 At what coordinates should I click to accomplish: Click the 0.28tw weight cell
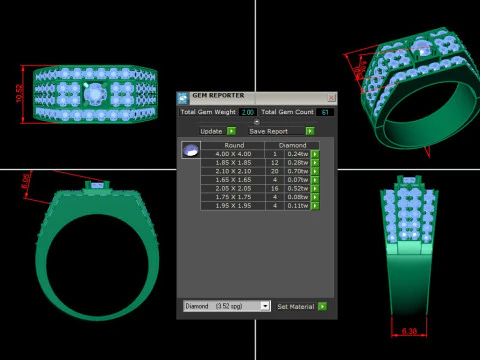pos(297,163)
